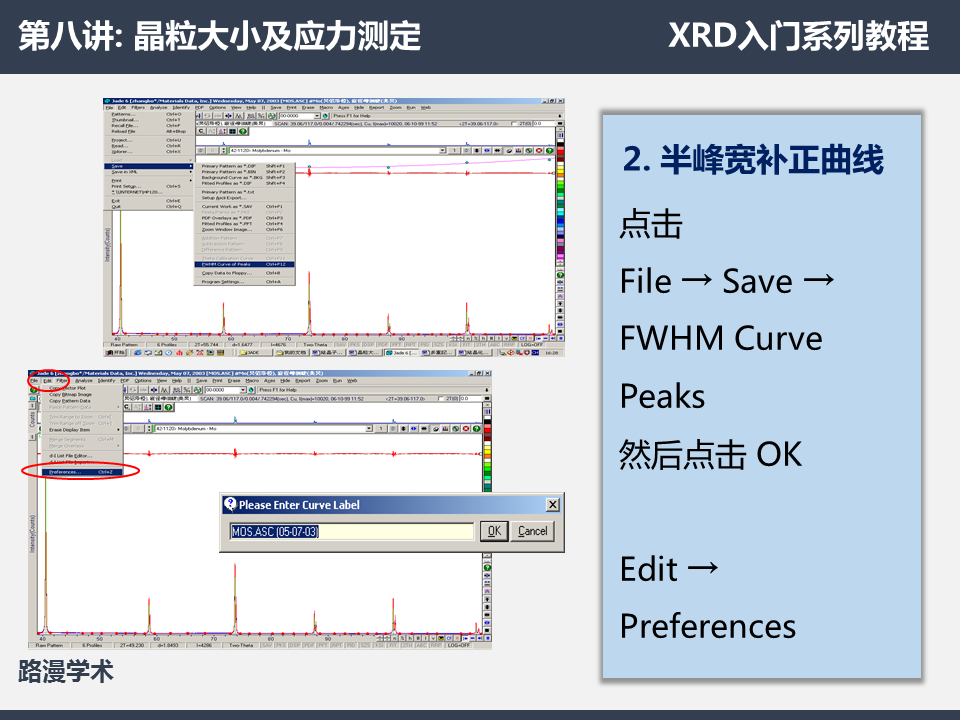Screen dimensions: 960x720
Task: Click Windows Start button on taskbar
Action: click(x=116, y=353)
